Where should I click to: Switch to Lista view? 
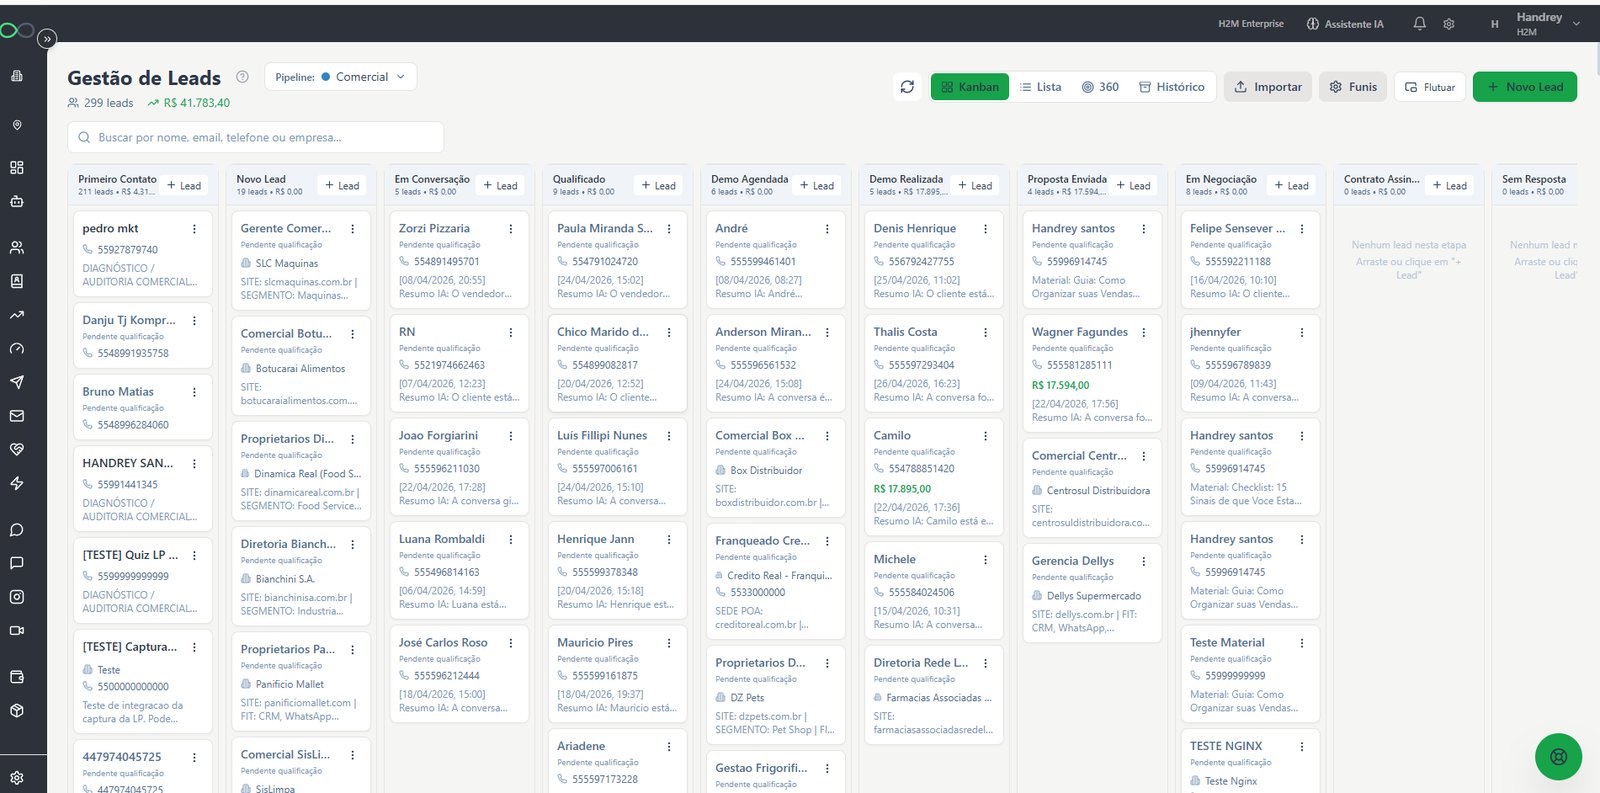click(1041, 87)
